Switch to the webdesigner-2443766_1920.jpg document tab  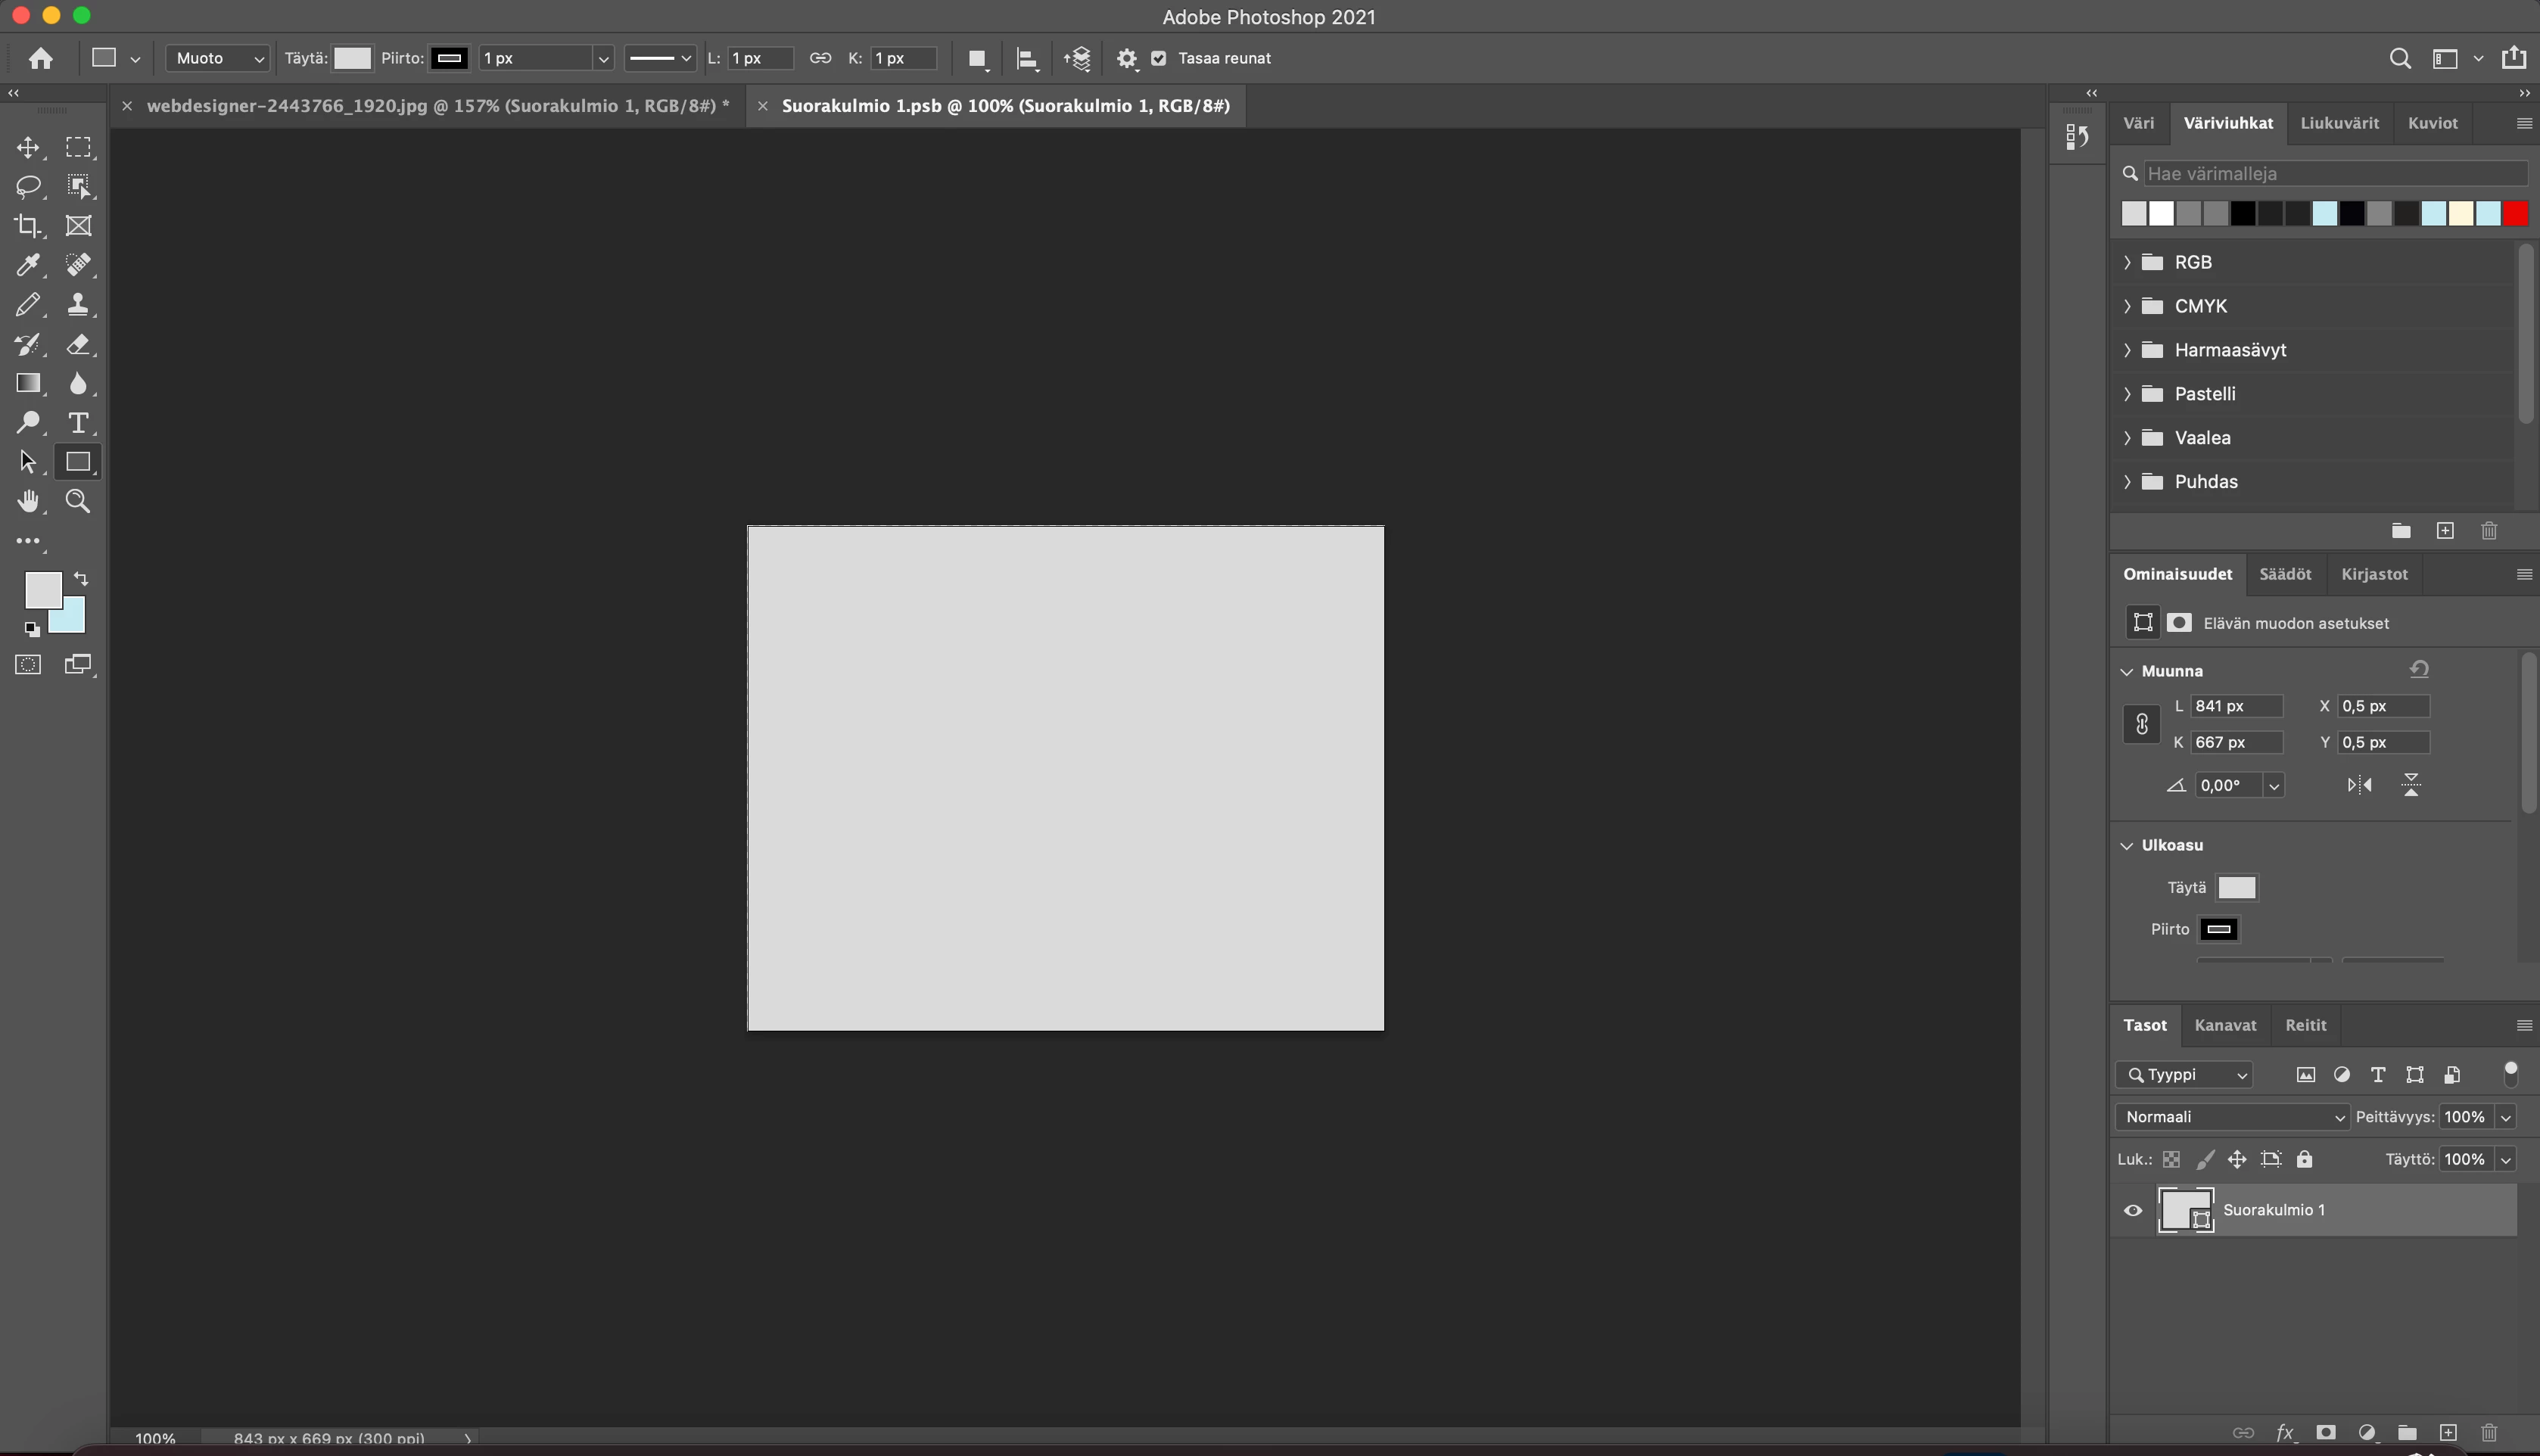tap(437, 106)
